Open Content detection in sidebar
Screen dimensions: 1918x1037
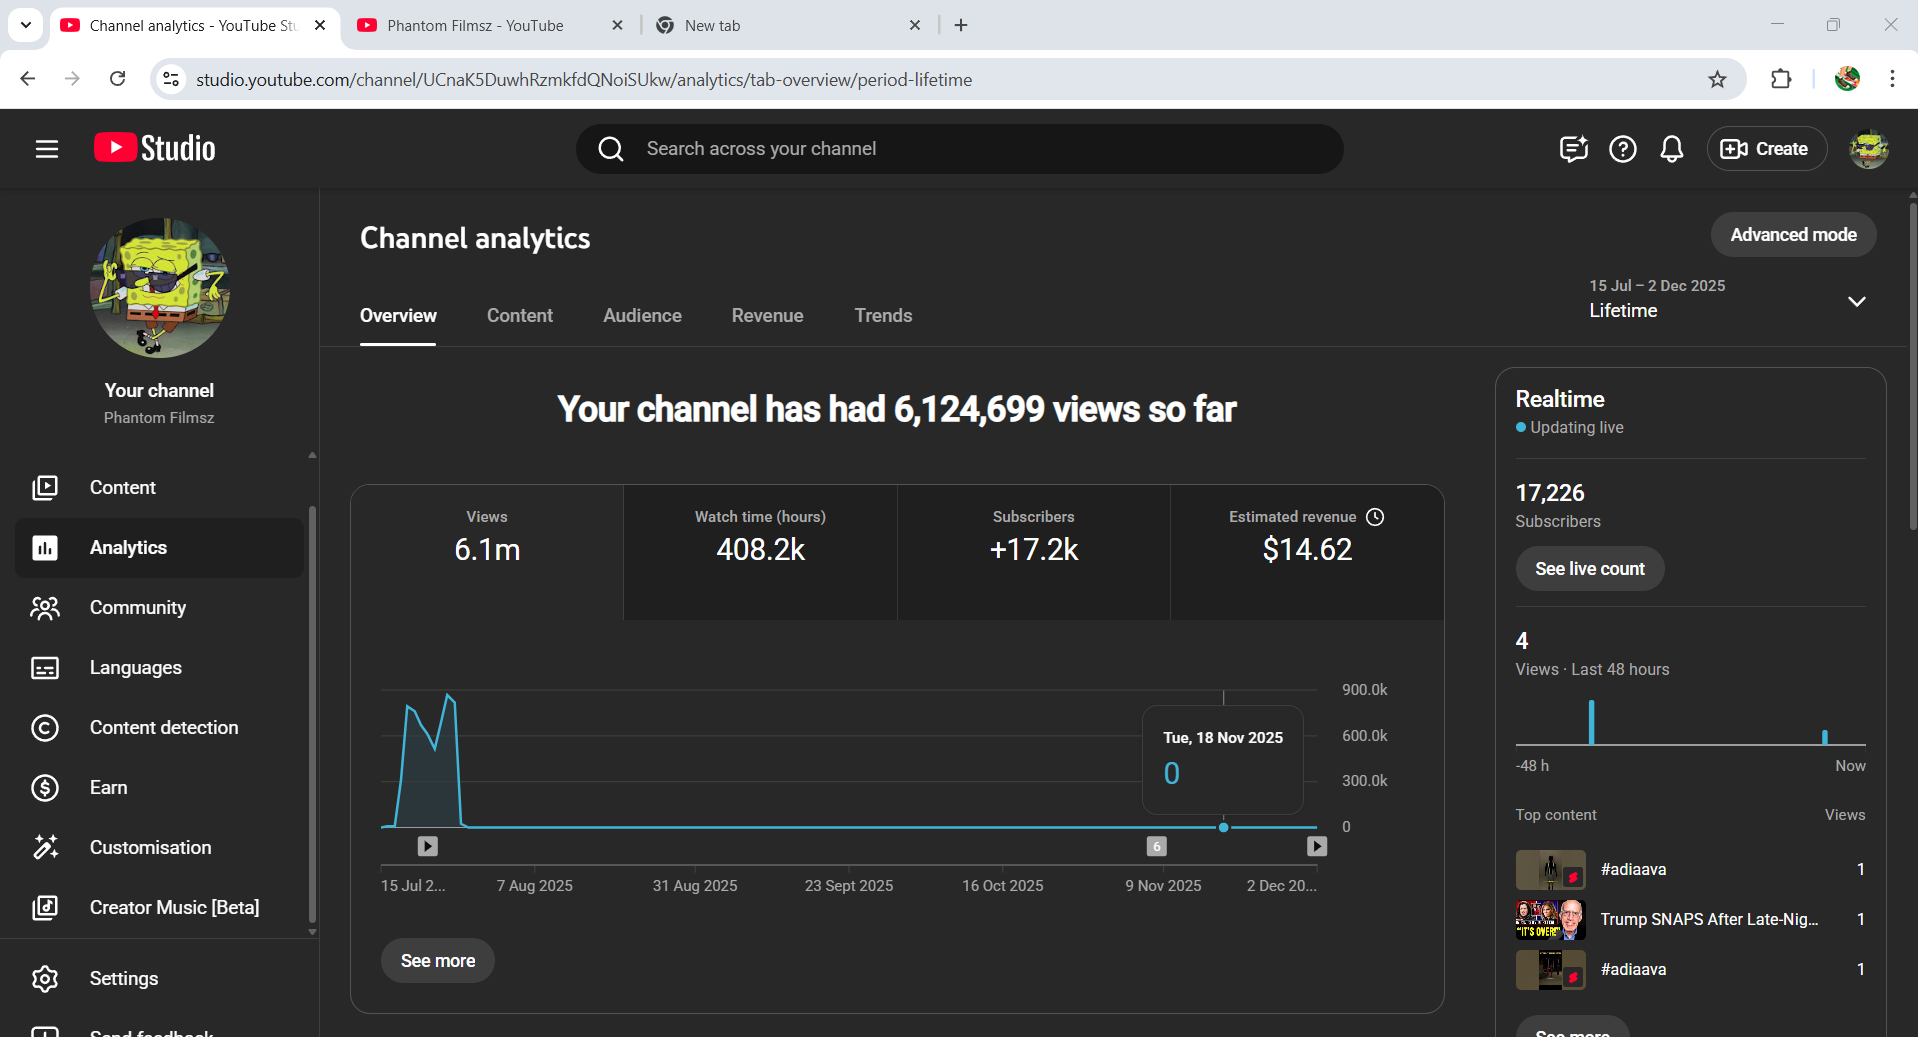[163, 727]
